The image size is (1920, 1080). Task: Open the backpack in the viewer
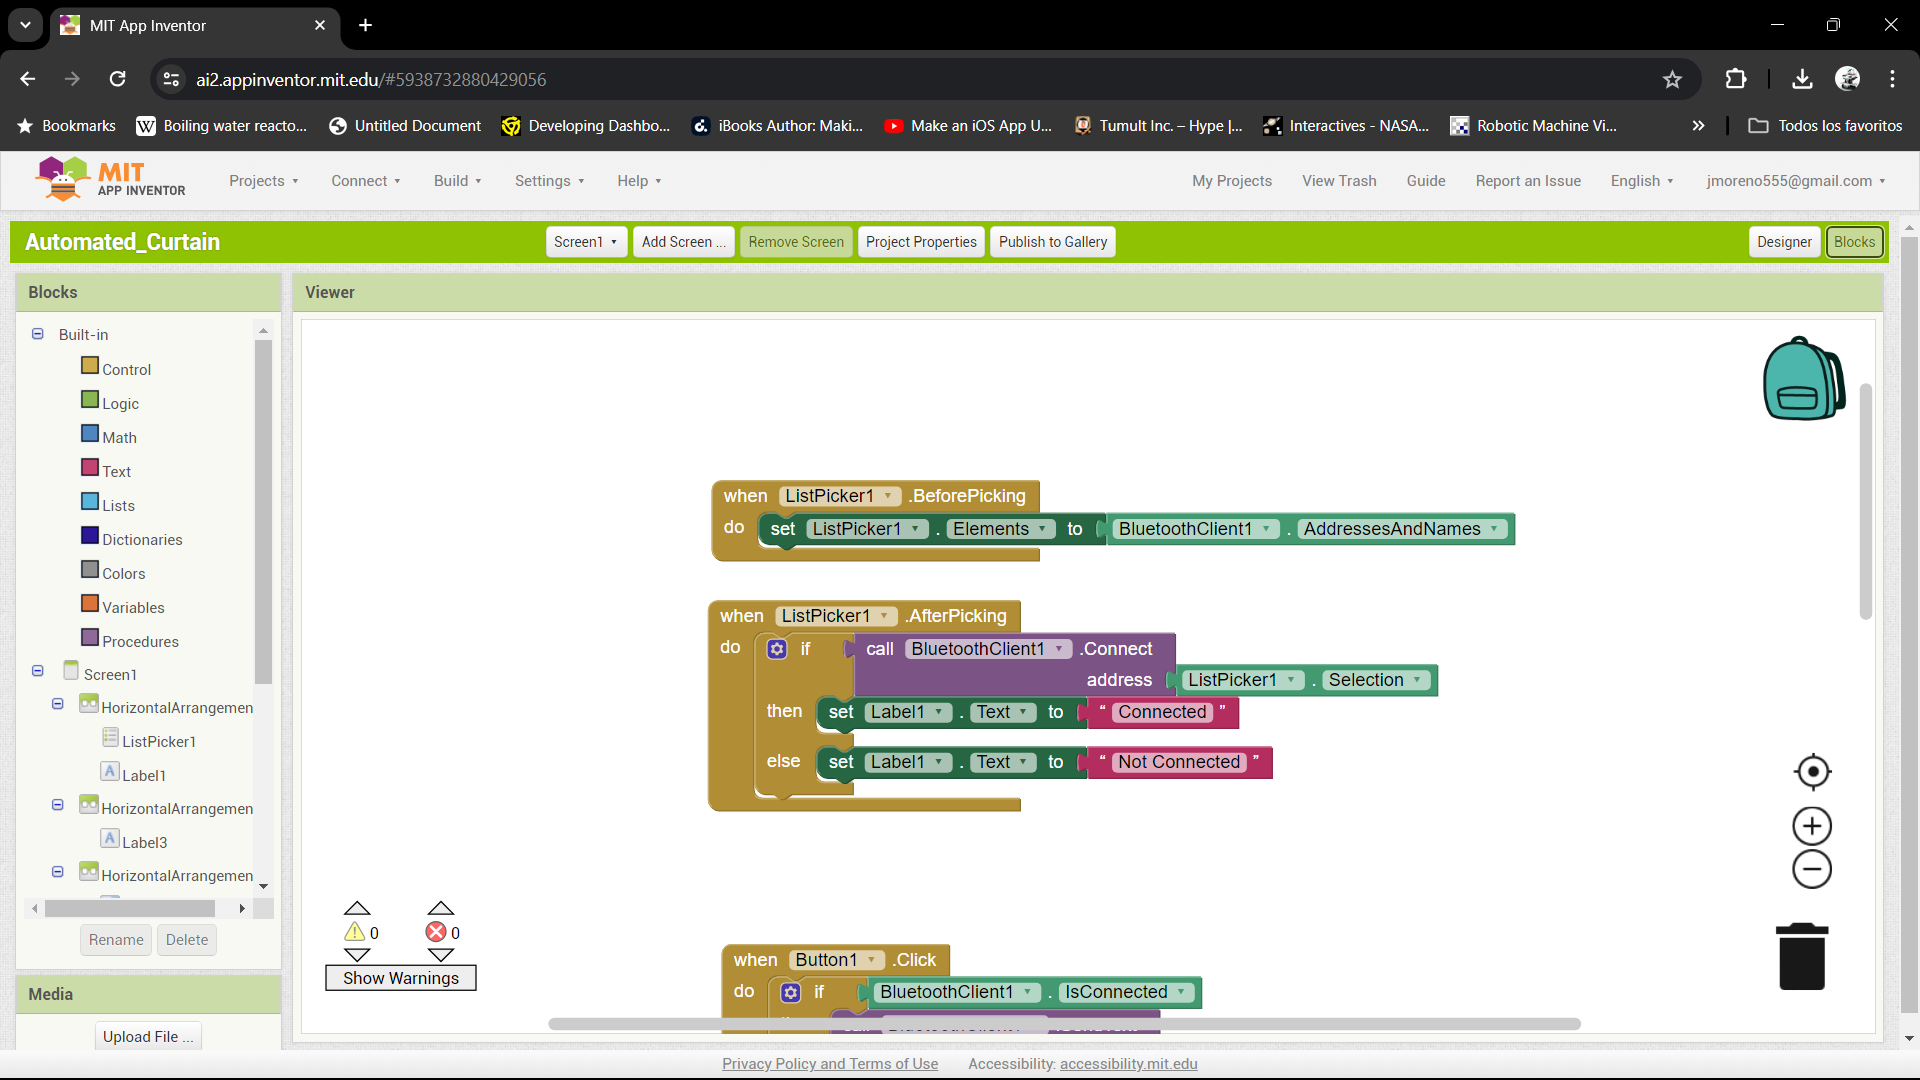click(x=1805, y=379)
